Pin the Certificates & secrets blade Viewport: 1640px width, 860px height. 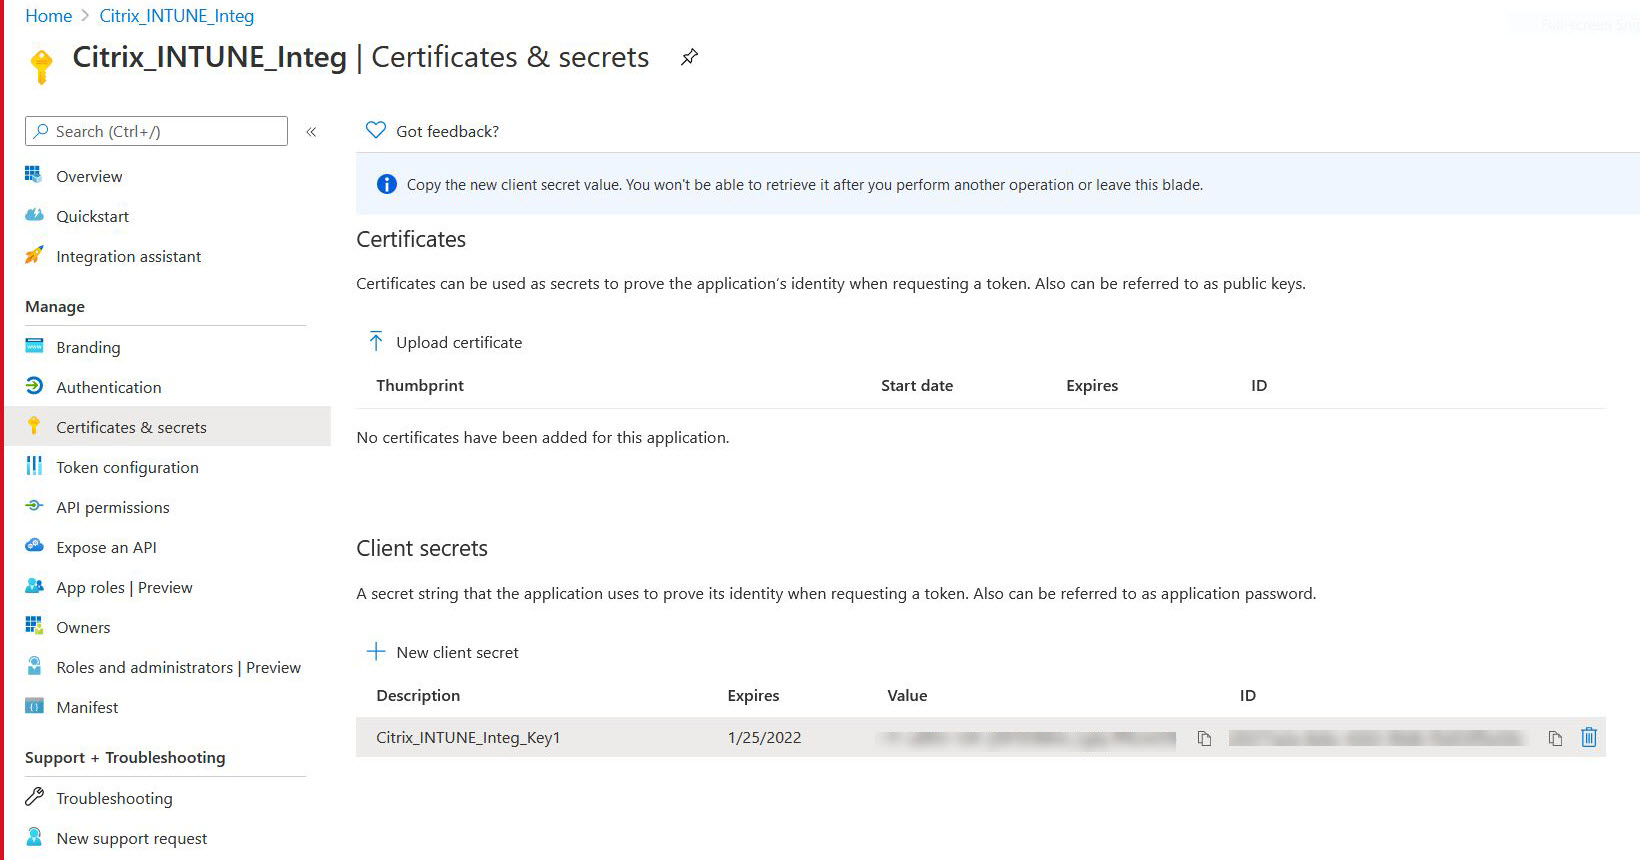(689, 57)
